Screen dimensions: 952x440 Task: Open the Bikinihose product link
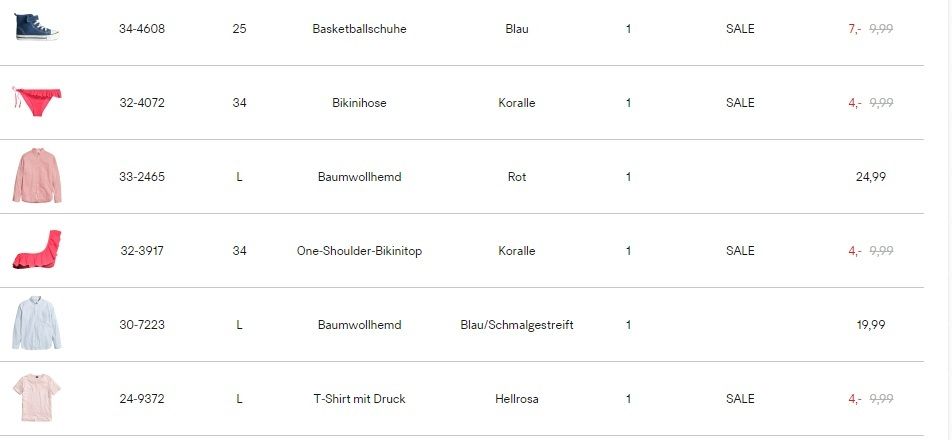point(359,103)
